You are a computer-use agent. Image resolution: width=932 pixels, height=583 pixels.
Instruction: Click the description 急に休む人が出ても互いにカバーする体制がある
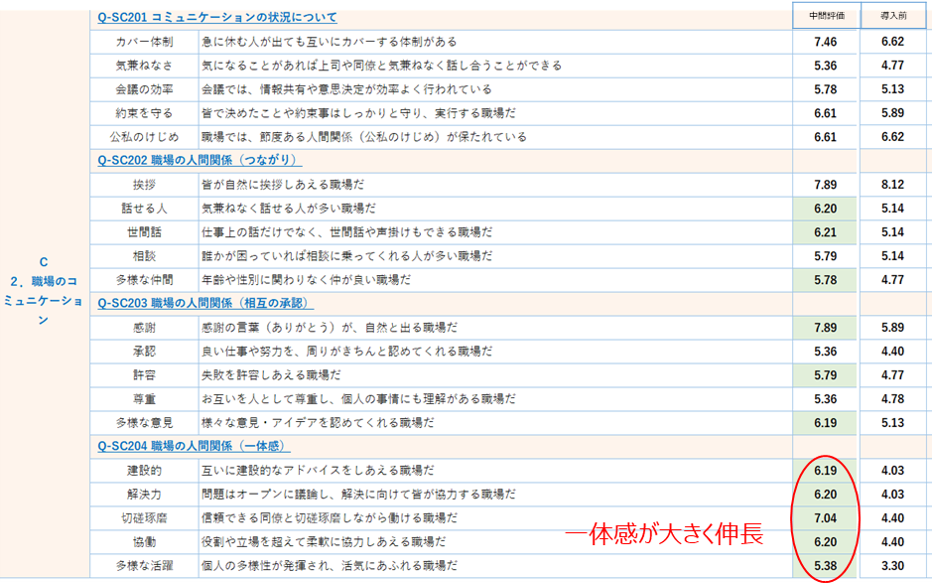(329, 42)
